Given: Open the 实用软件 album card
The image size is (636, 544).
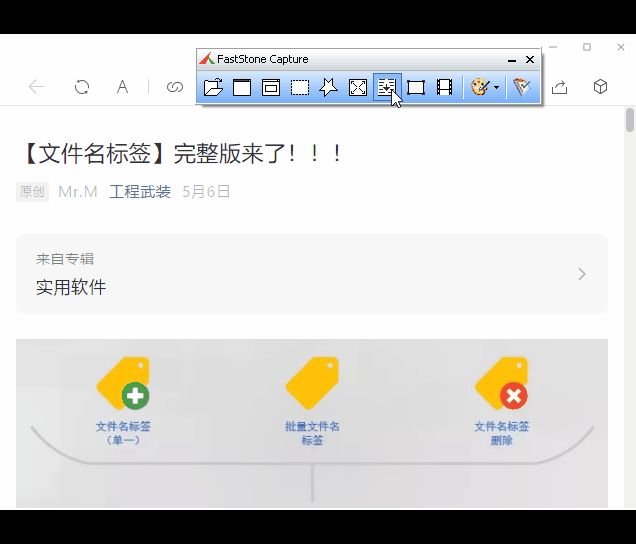Looking at the screenshot, I should pos(312,273).
